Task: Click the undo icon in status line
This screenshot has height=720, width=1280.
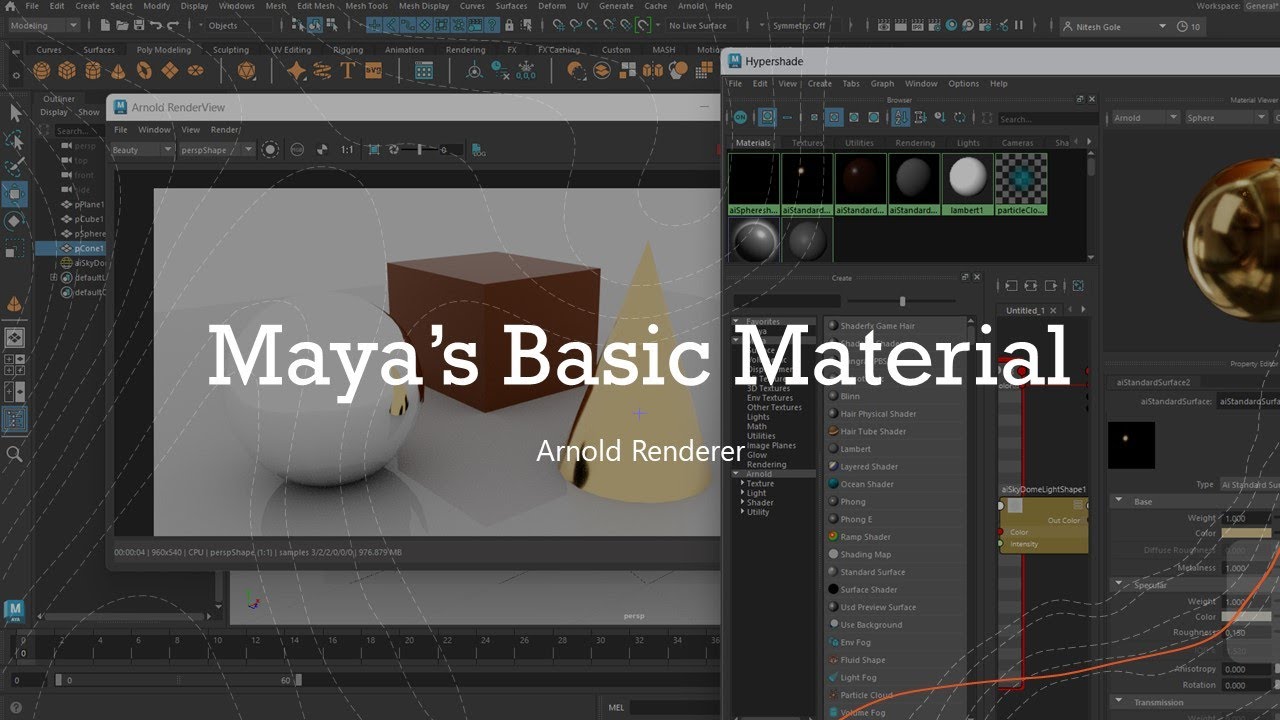Action: (x=156, y=25)
